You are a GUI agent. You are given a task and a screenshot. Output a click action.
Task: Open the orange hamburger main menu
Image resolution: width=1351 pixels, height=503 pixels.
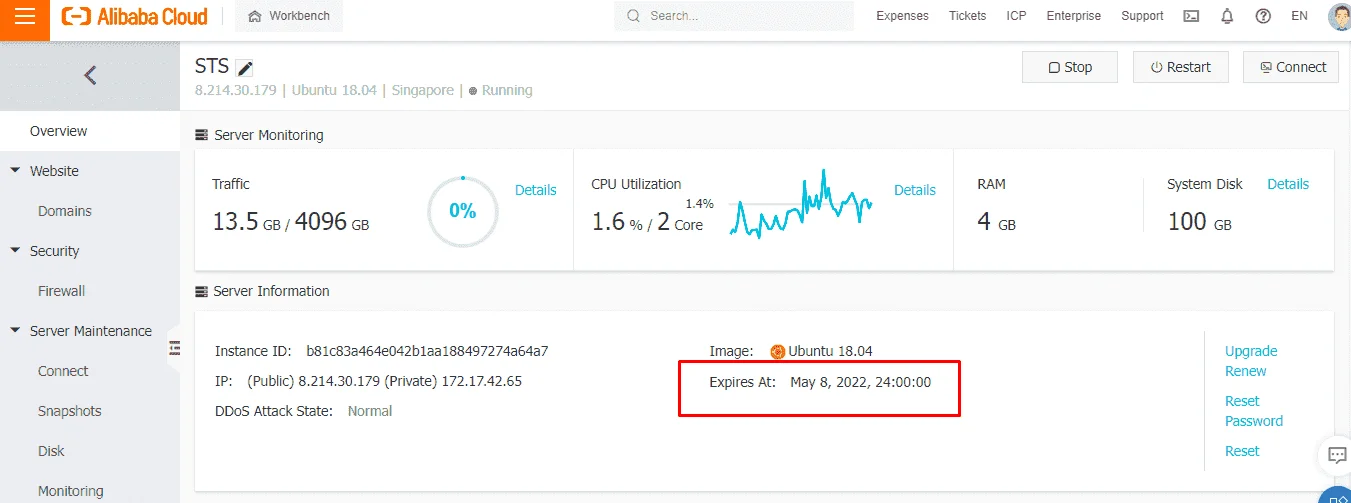[x=25, y=17]
